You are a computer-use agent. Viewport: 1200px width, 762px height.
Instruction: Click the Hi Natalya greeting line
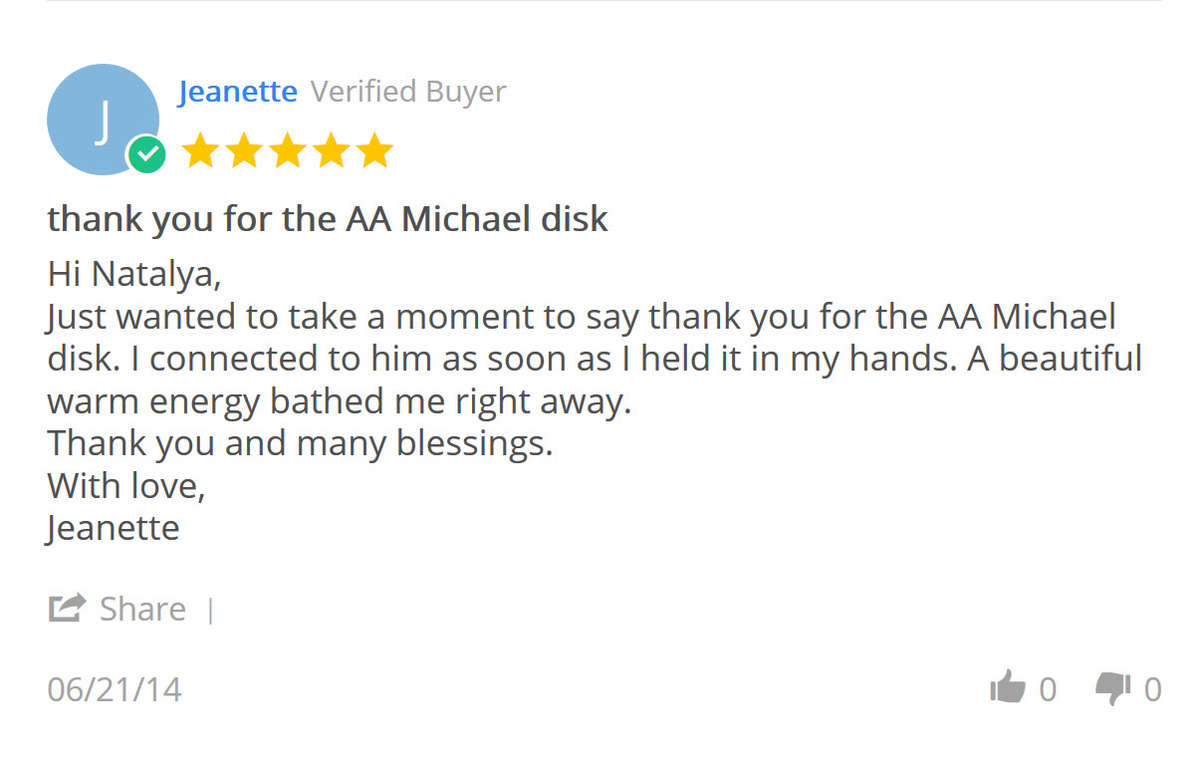[x=134, y=274]
